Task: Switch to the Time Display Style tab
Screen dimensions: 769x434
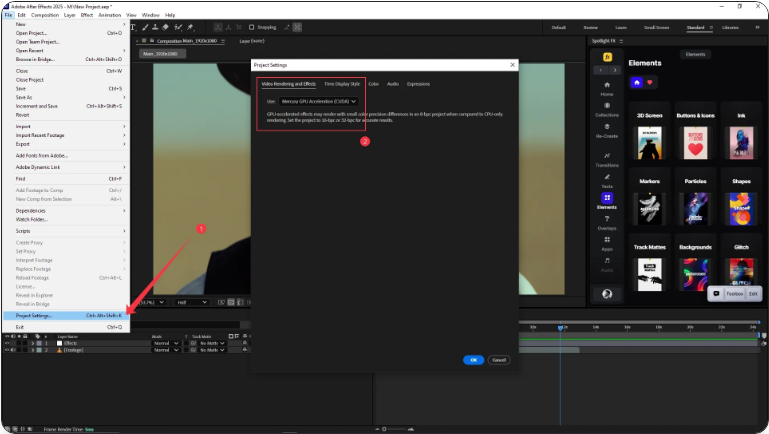Action: [341, 84]
